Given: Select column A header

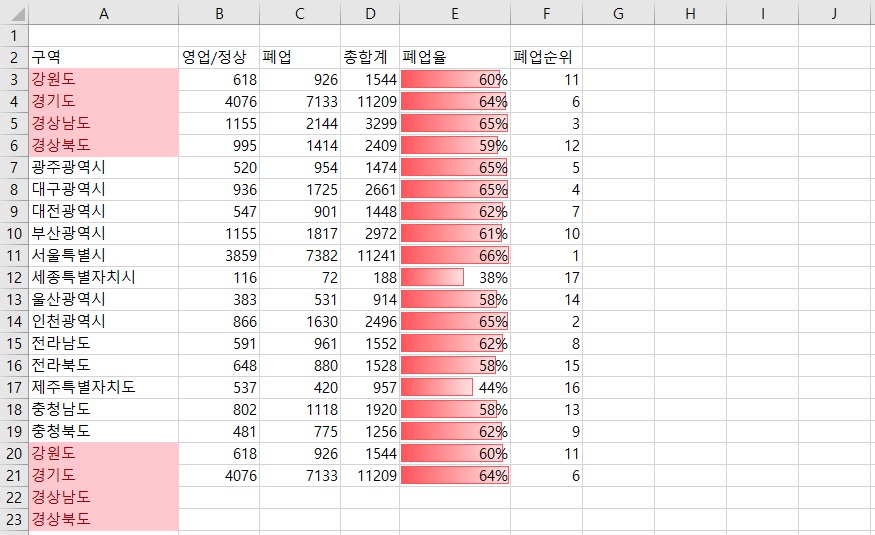Looking at the screenshot, I should 103,13.
